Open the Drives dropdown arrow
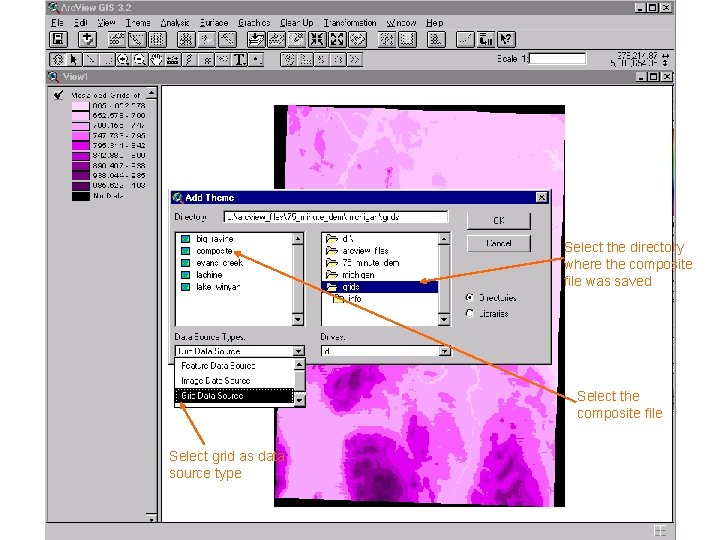Viewport: 720px width, 540px height. 444,351
